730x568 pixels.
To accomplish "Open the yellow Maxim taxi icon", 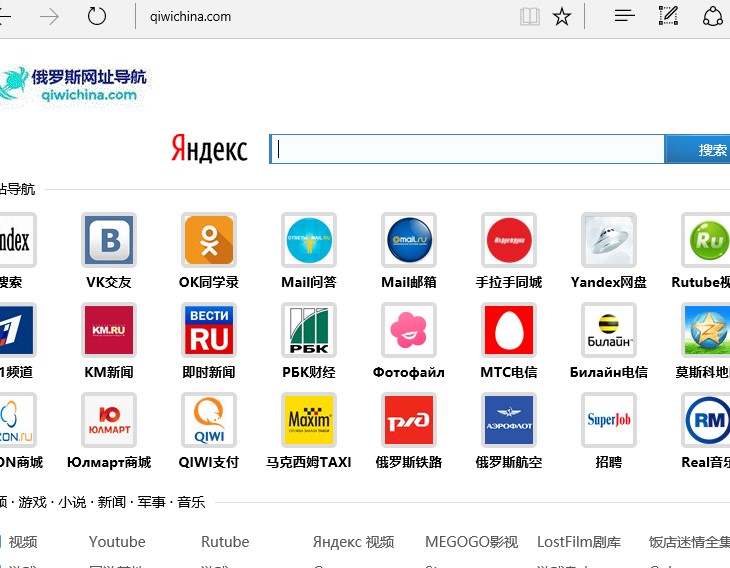I will pos(309,420).
